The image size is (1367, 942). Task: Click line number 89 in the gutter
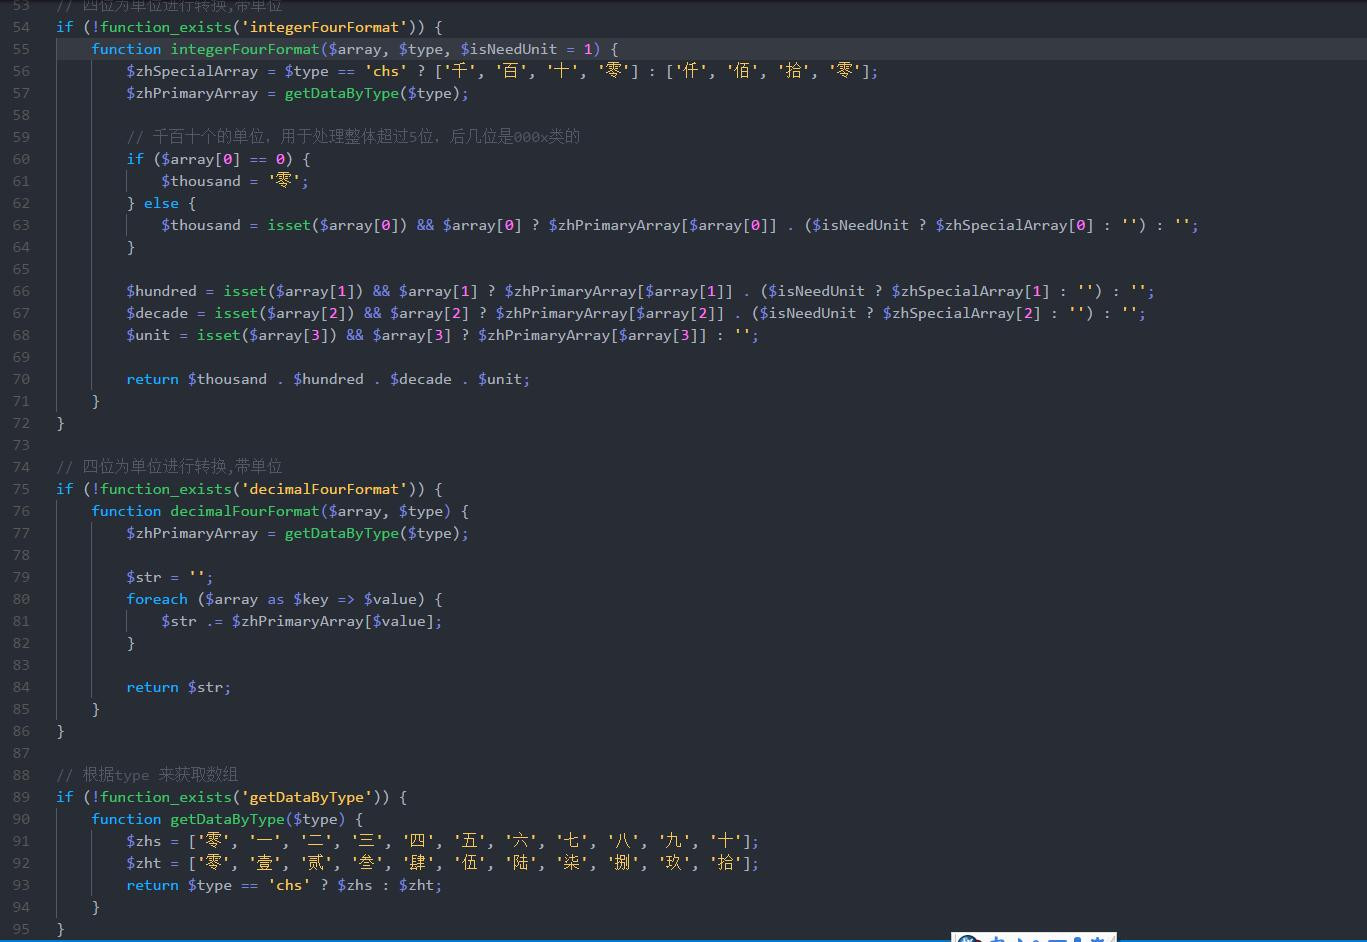tap(21, 797)
